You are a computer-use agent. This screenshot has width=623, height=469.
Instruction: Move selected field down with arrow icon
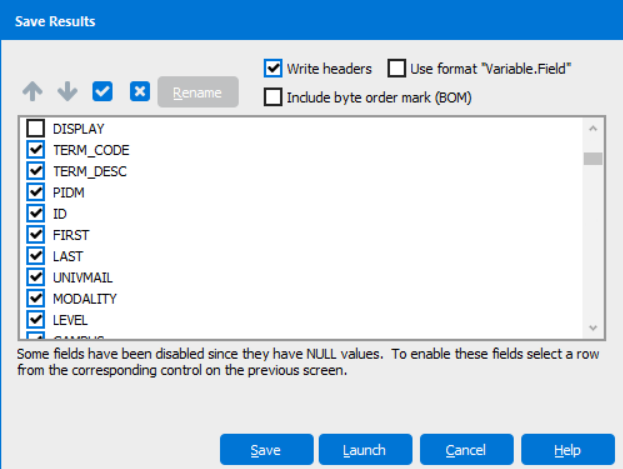67,91
